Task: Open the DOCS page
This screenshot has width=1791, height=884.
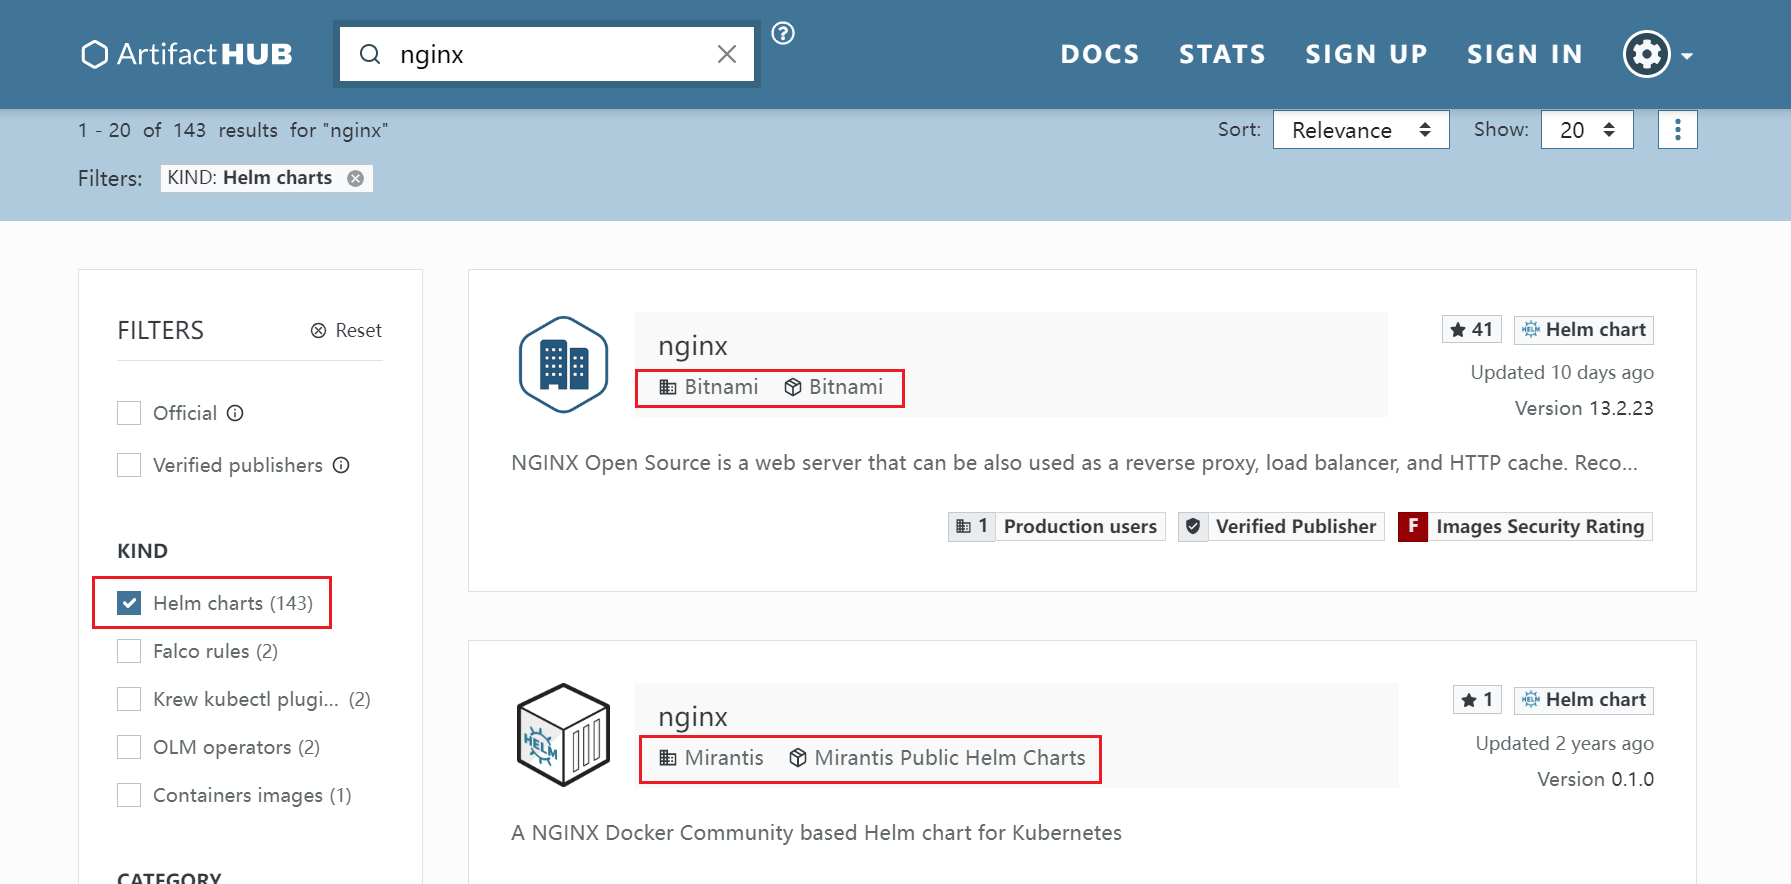Action: 1100,54
